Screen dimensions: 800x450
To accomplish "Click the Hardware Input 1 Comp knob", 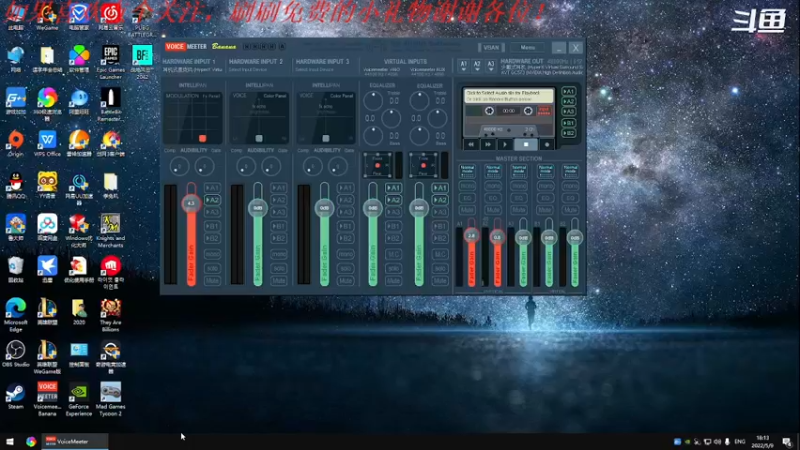I will point(179,166).
